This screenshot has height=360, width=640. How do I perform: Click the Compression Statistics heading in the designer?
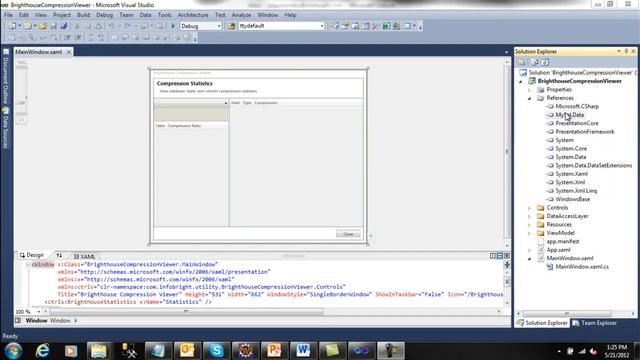tap(184, 83)
